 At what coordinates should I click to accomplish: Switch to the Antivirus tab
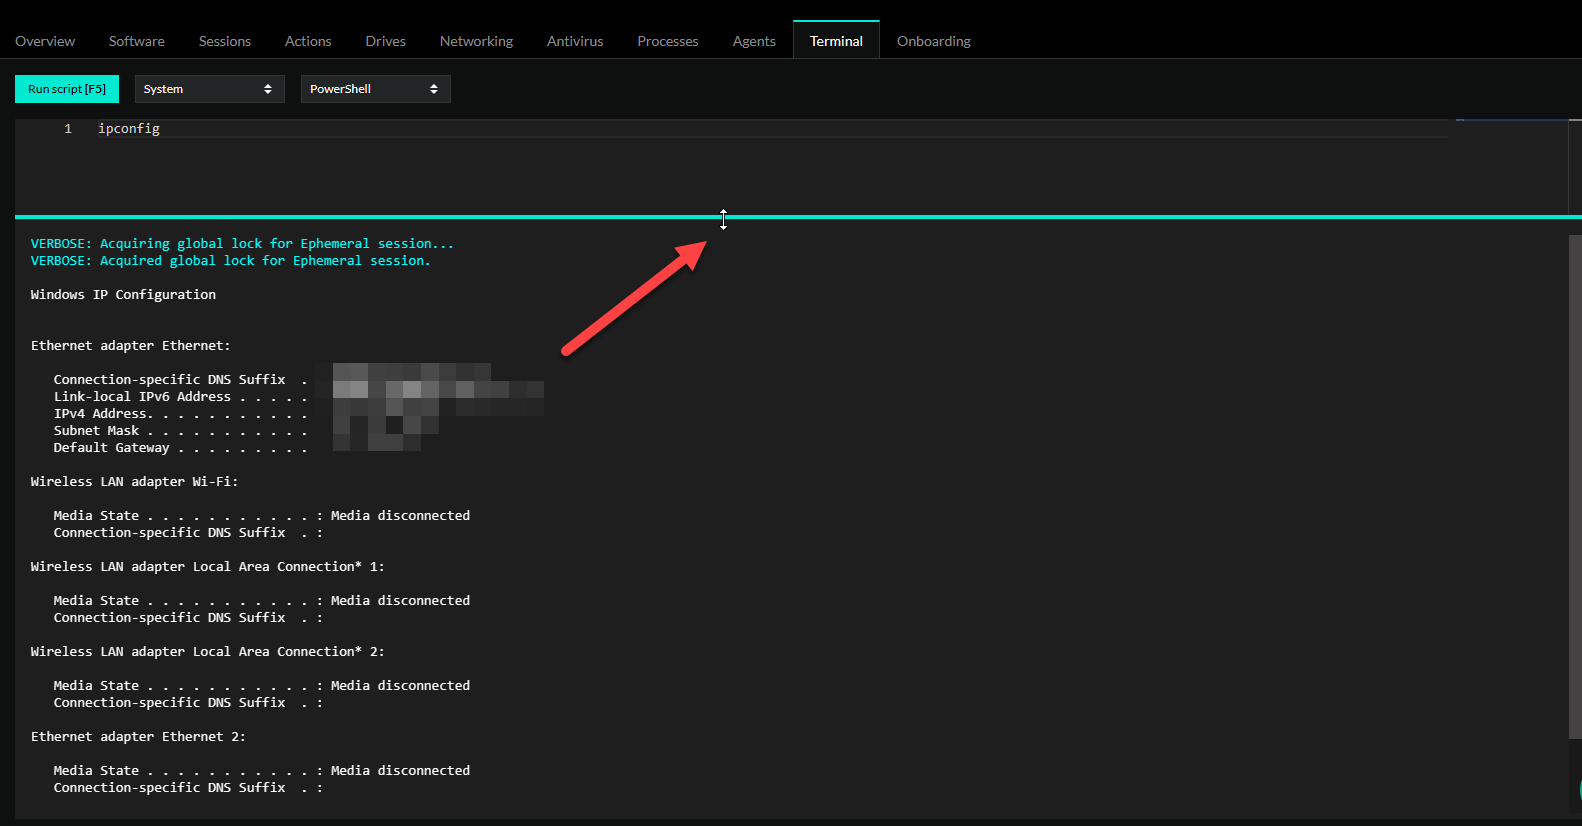(x=575, y=41)
